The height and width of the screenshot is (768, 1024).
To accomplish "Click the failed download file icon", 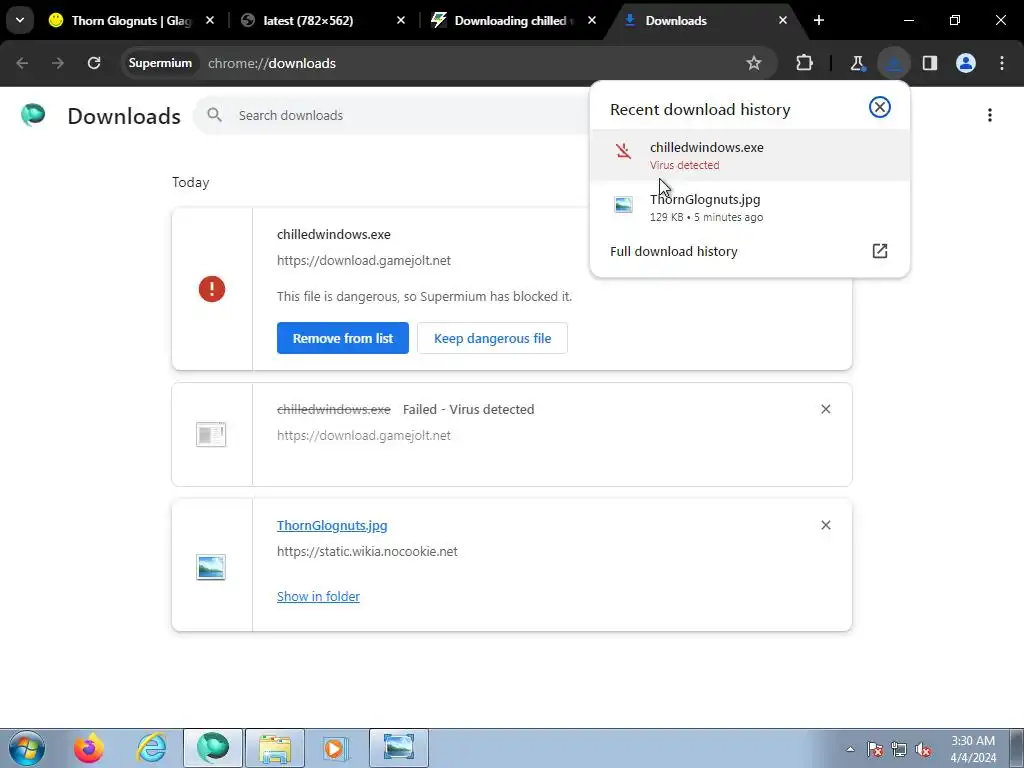I will coord(211,434).
